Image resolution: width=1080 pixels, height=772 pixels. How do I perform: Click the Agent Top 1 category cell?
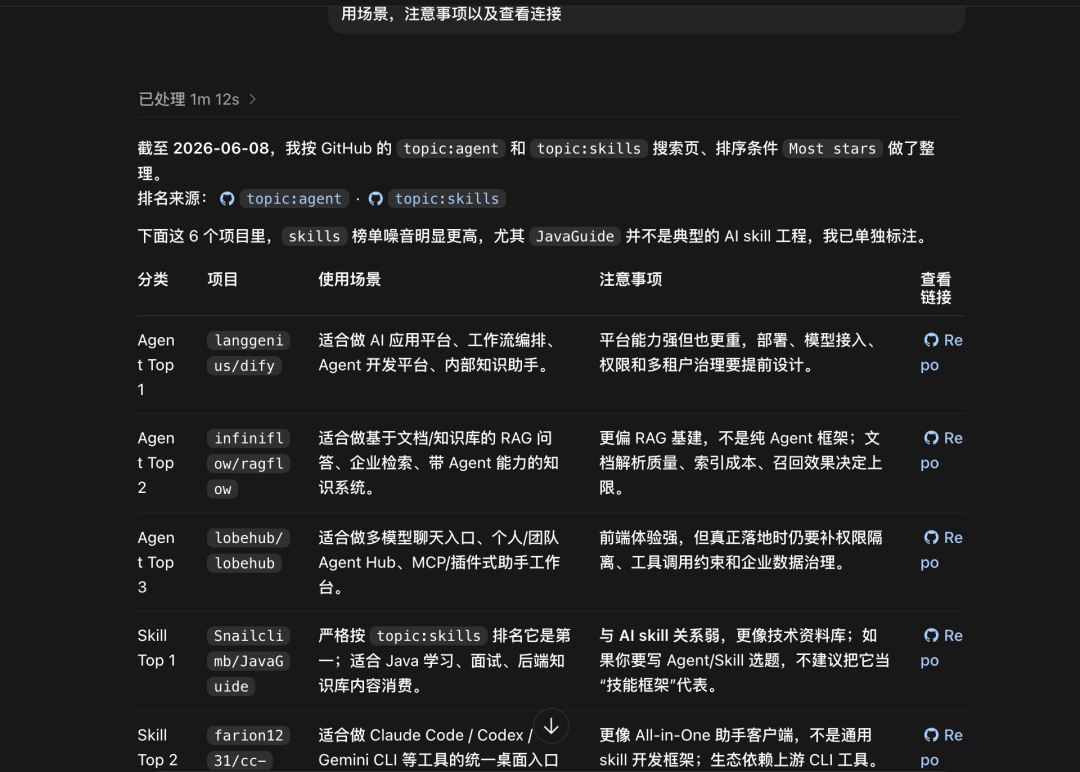[x=156, y=365]
